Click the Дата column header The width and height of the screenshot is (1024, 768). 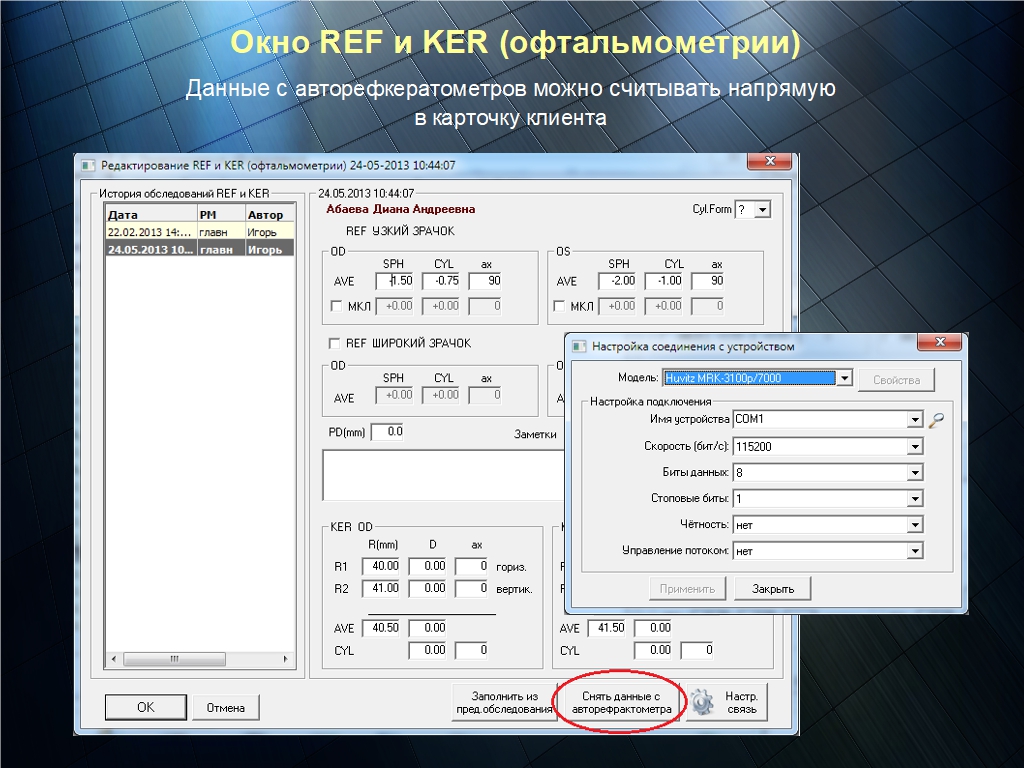pyautogui.click(x=150, y=214)
